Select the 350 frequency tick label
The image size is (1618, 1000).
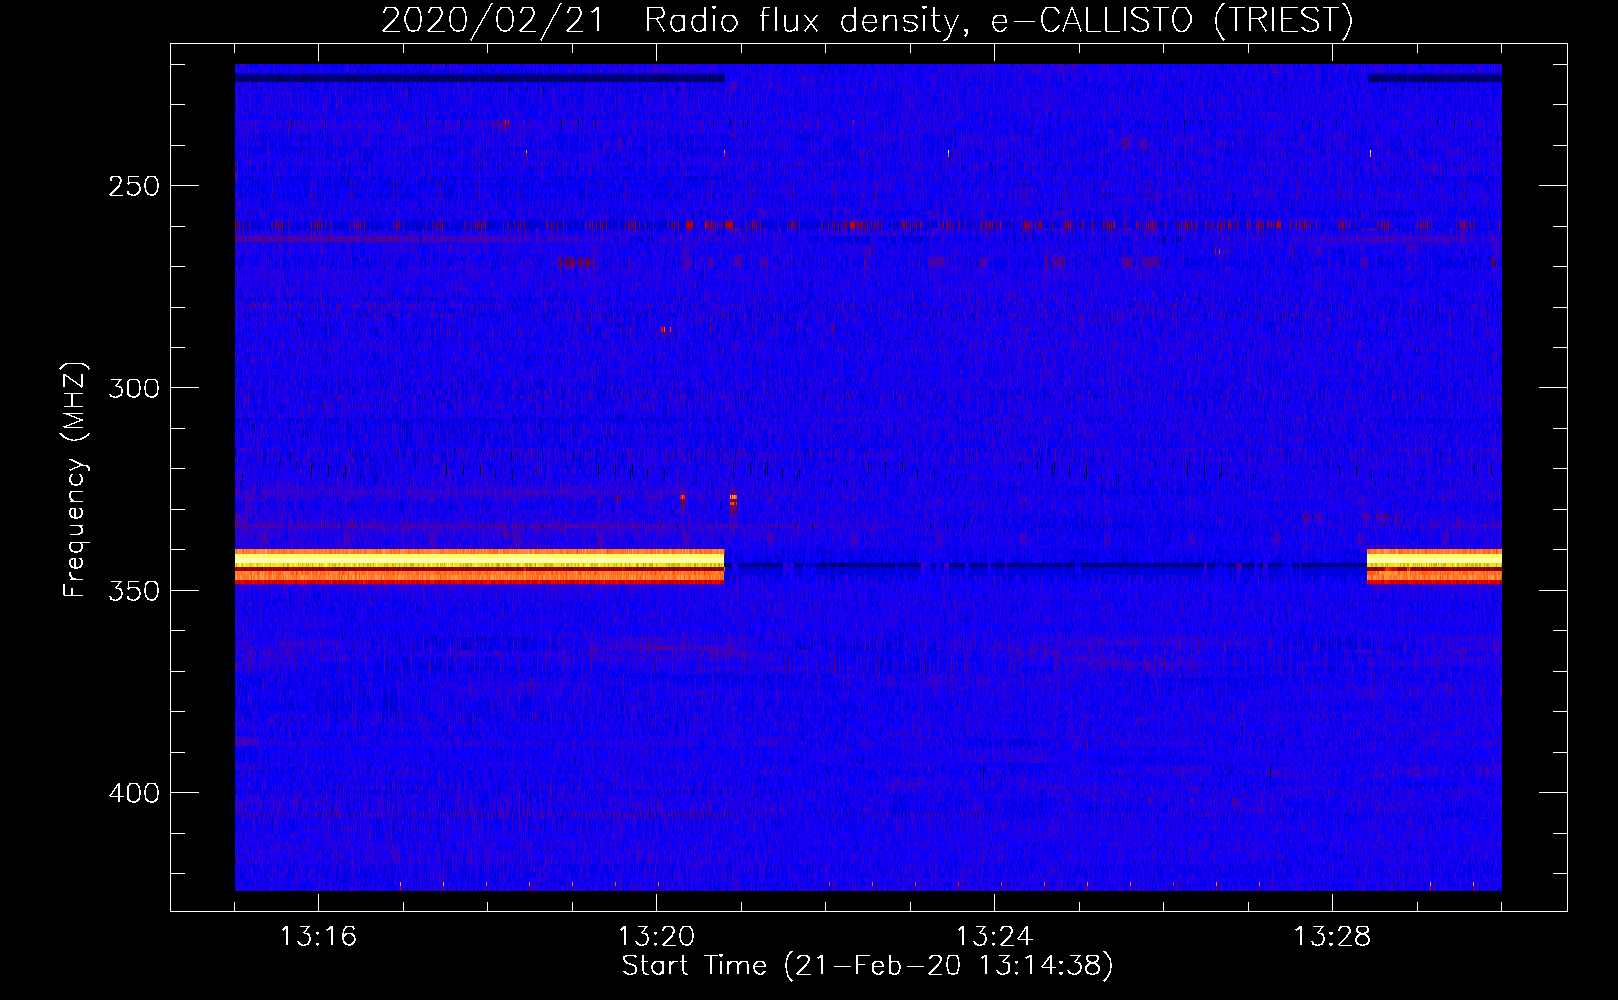[134, 591]
